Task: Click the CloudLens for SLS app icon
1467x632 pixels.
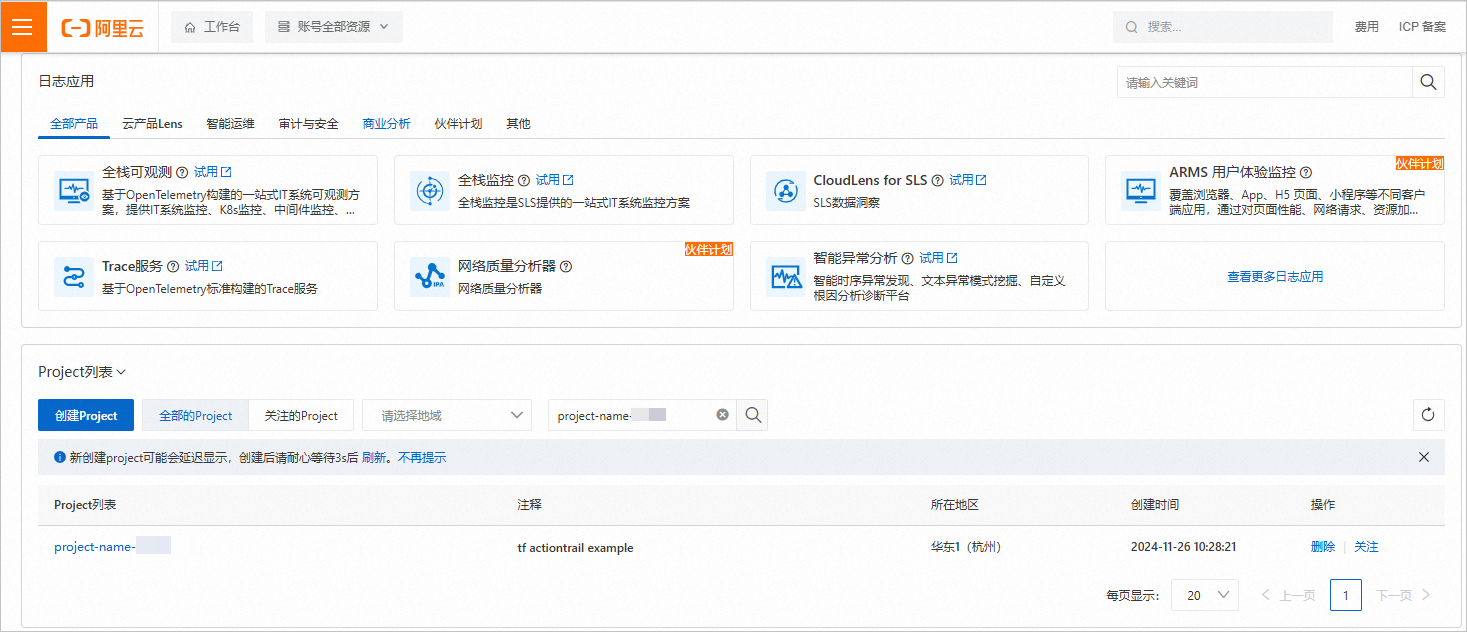Action: 786,190
